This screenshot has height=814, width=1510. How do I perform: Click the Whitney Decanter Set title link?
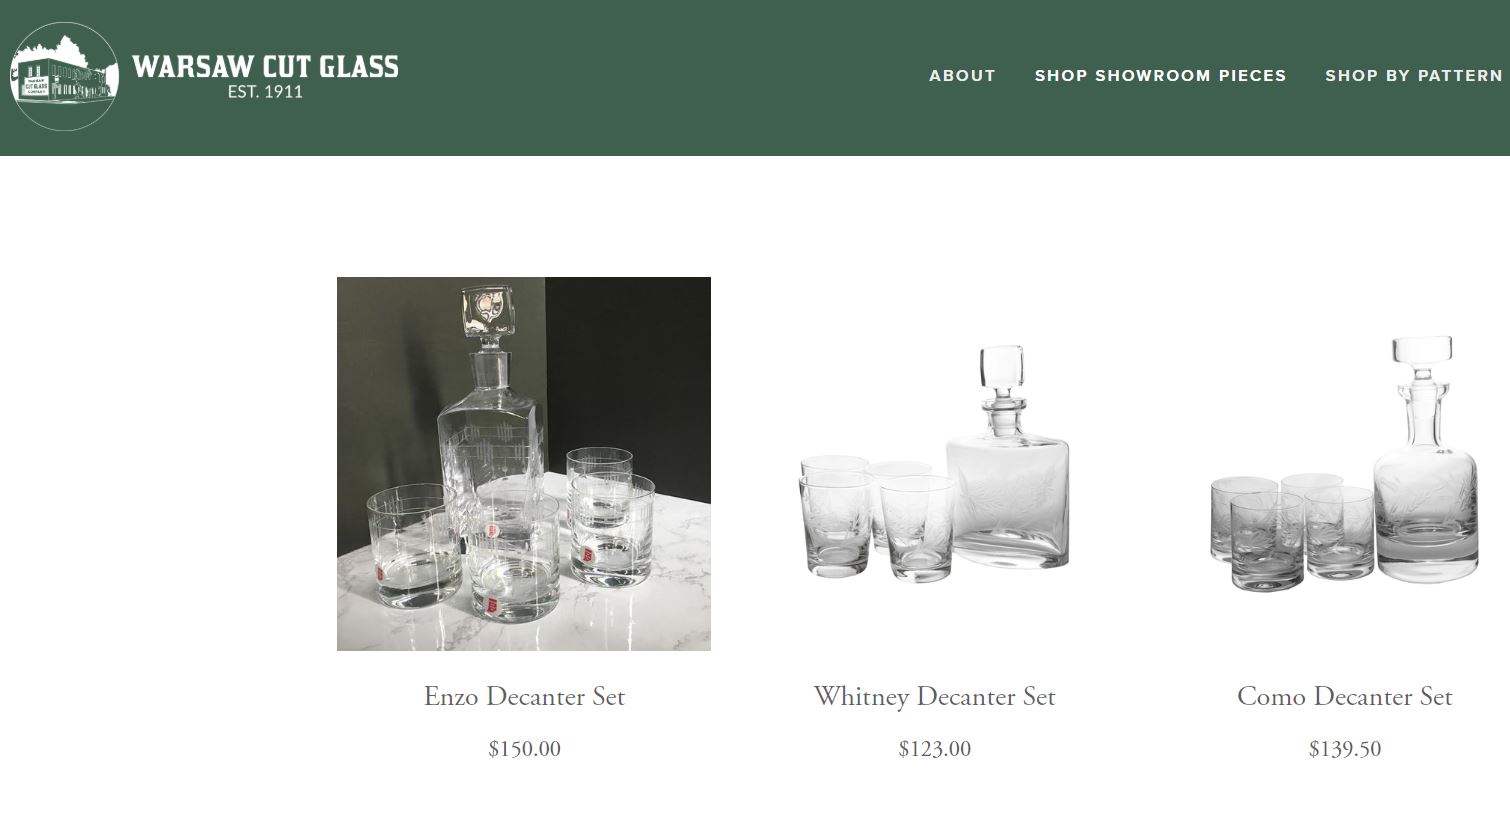[x=934, y=696]
